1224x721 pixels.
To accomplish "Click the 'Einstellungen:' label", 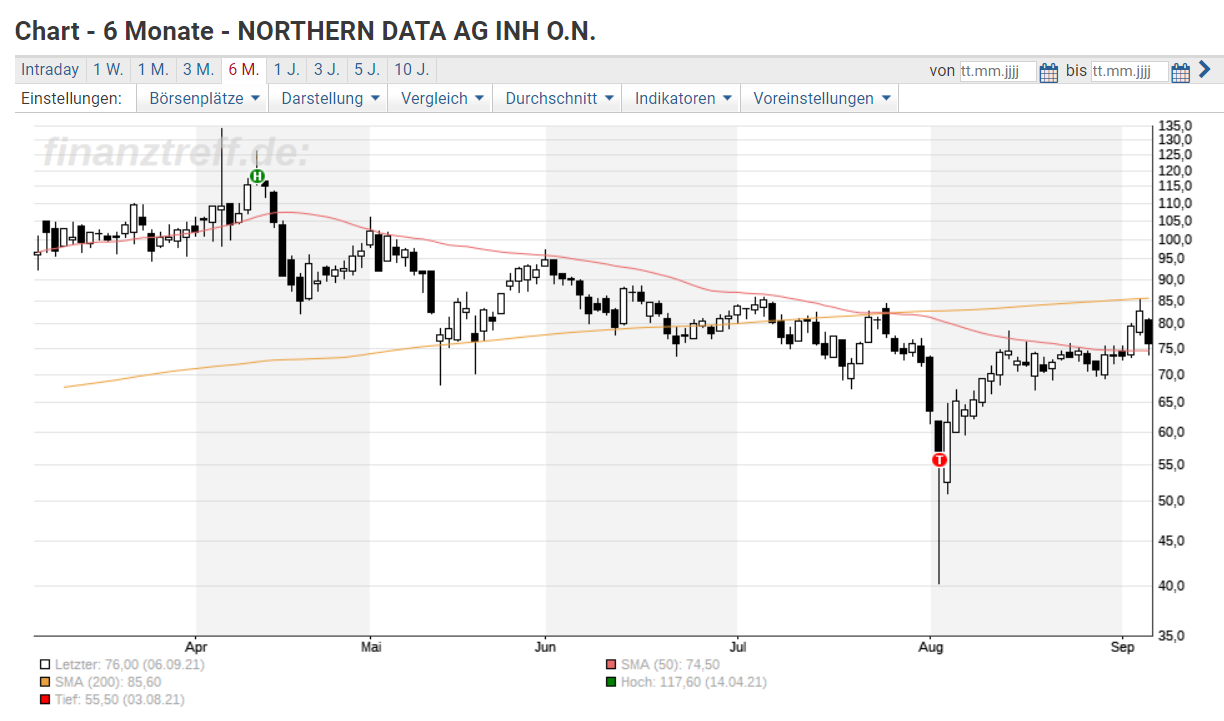I will click(x=71, y=98).
